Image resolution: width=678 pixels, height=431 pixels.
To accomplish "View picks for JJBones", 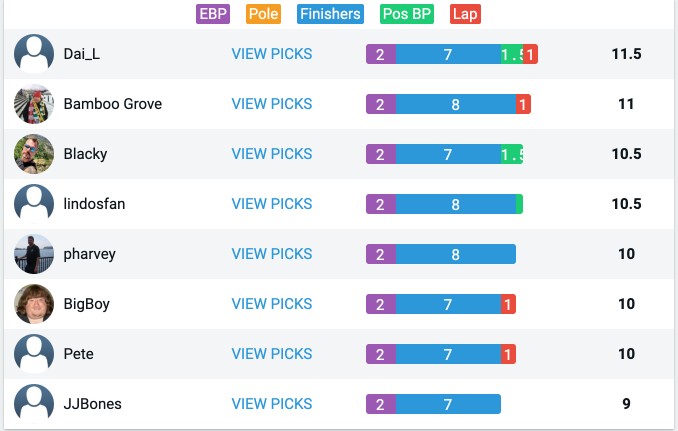I will pyautogui.click(x=272, y=404).
